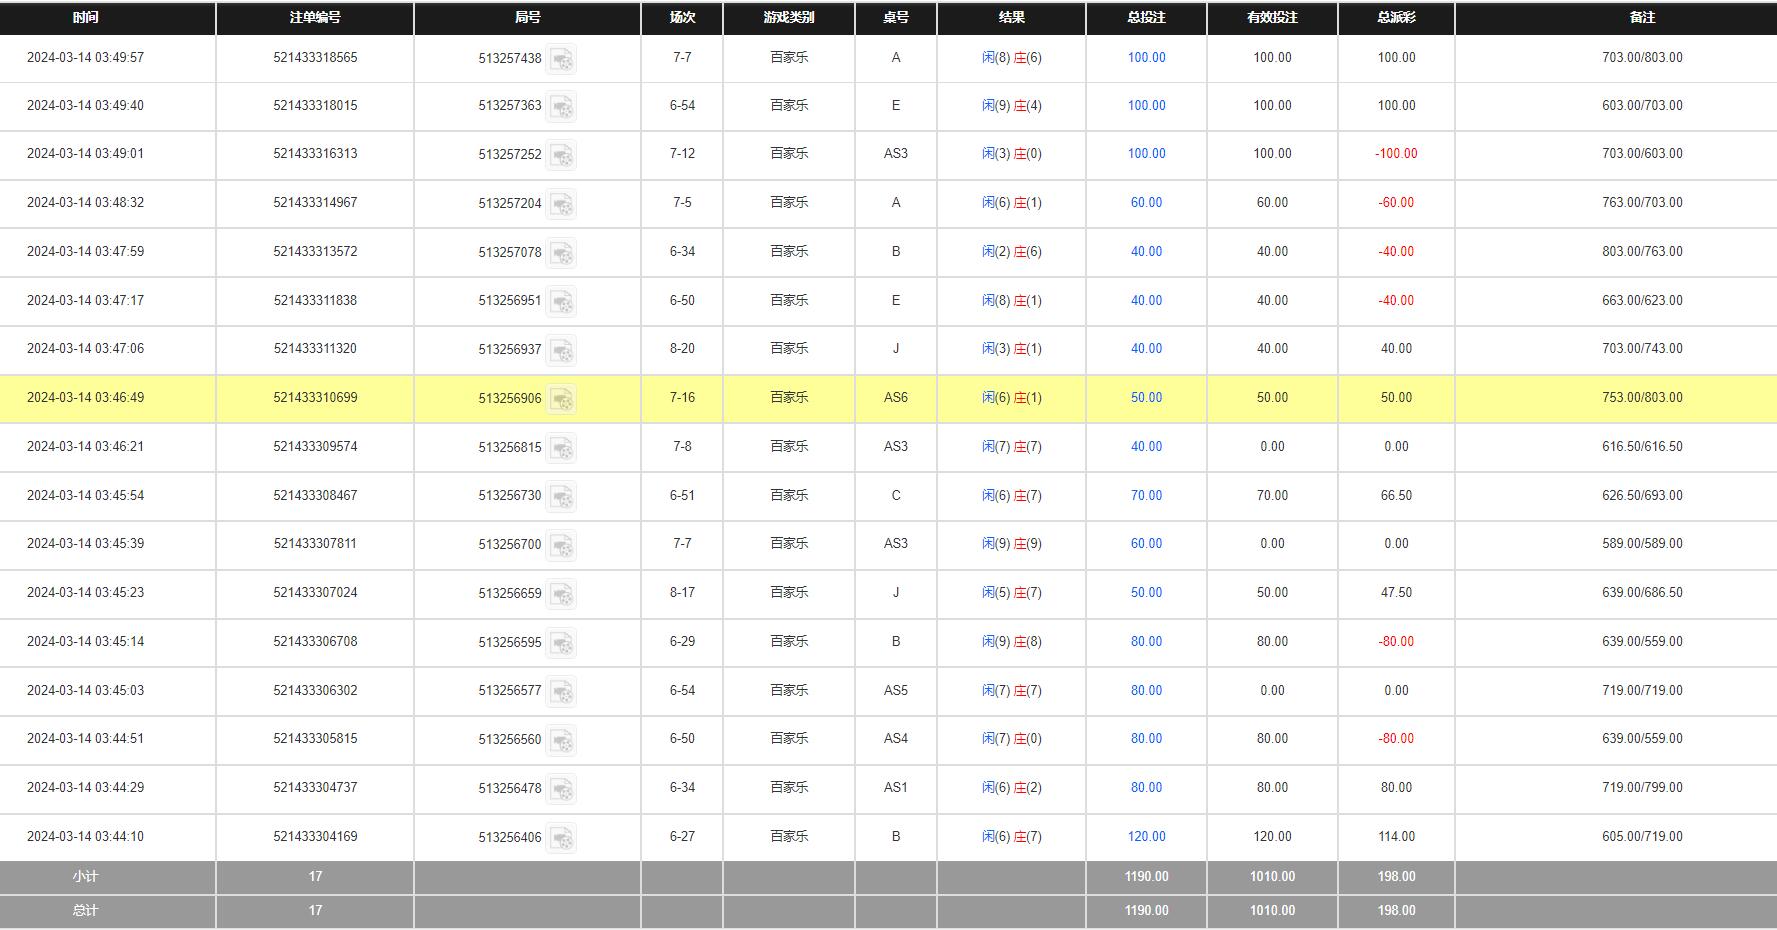Click the 总派彩 column header
This screenshot has height=930, width=1777.
(x=1396, y=17)
